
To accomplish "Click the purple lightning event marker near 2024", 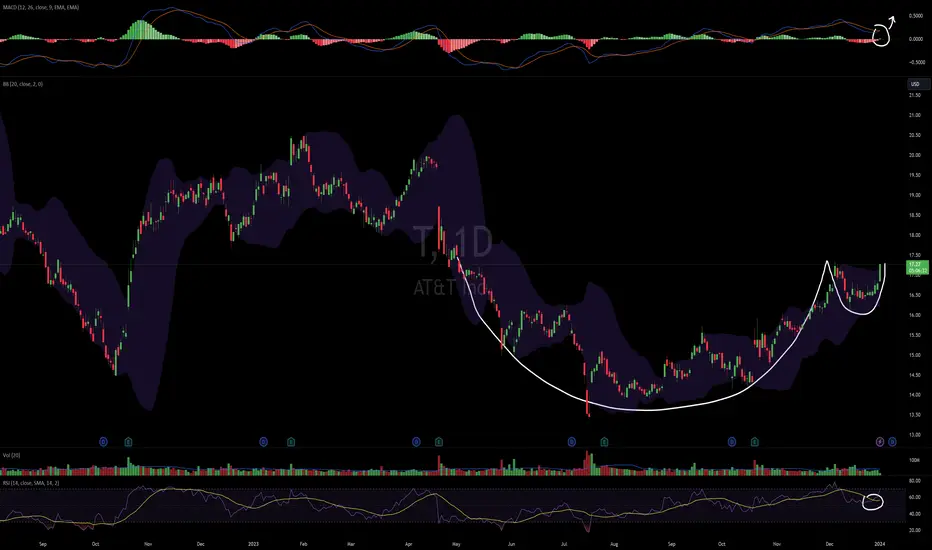I will pyautogui.click(x=880, y=442).
